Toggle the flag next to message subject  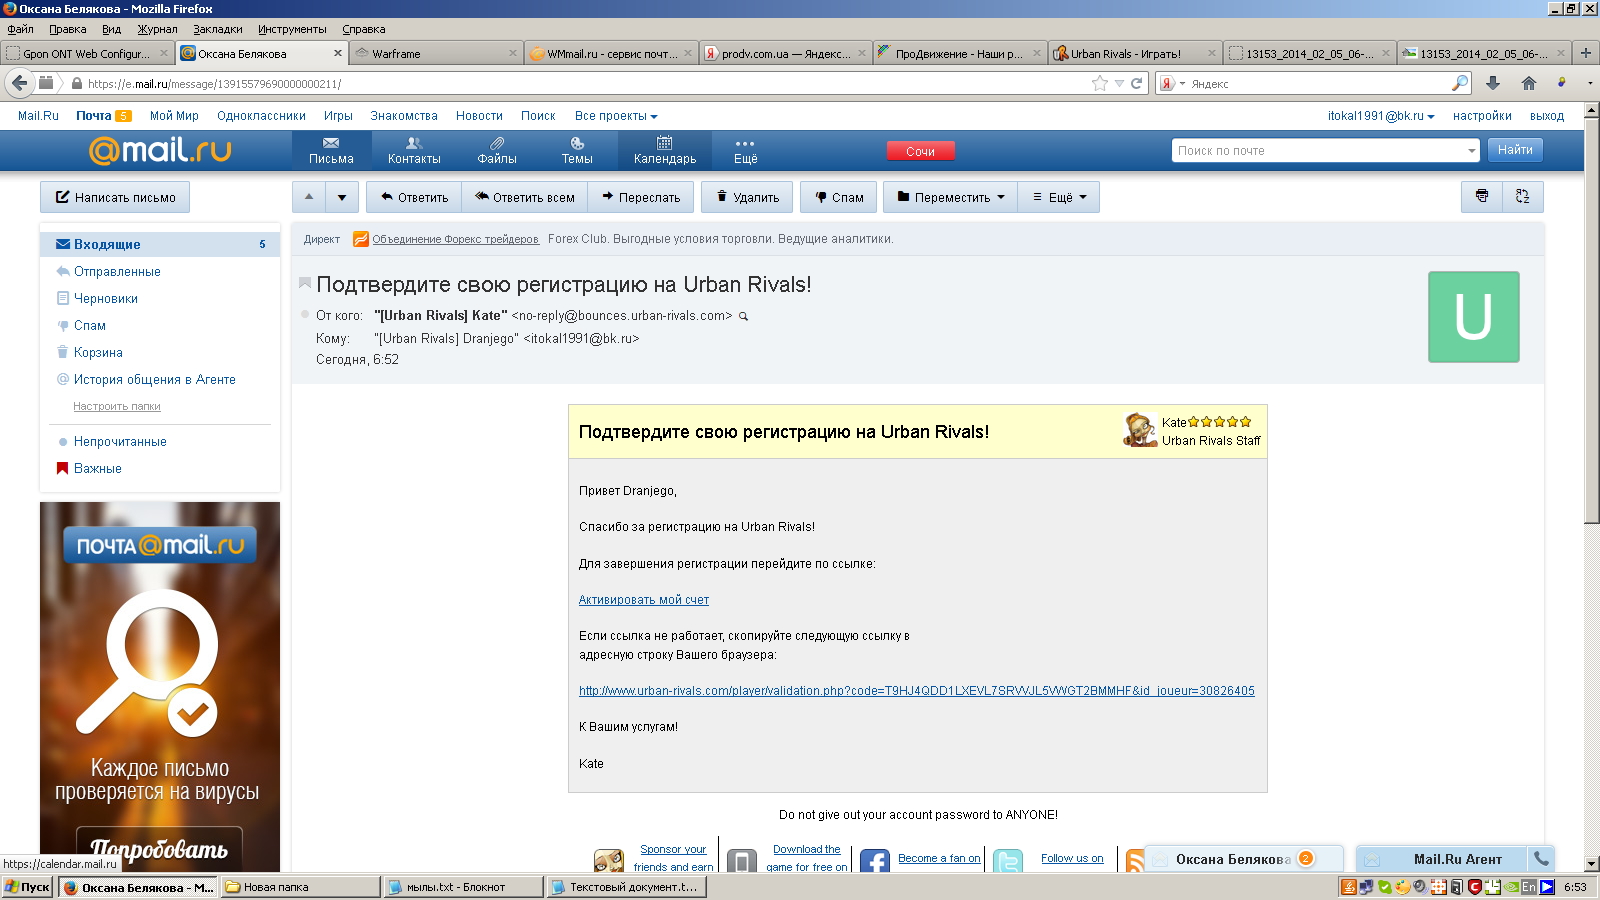[x=305, y=284]
